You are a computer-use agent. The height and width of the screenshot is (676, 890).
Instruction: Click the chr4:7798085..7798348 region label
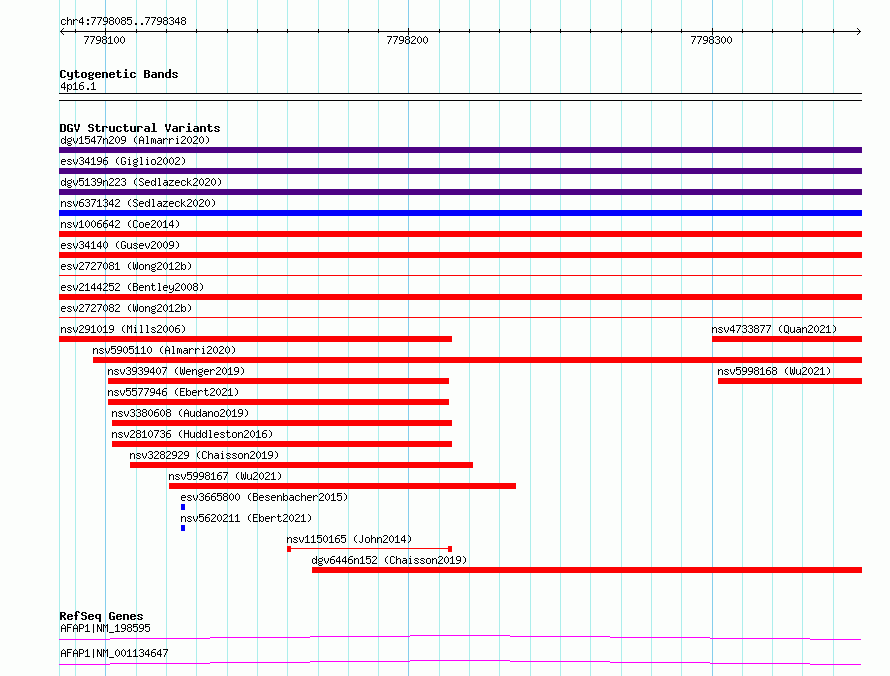click(123, 21)
